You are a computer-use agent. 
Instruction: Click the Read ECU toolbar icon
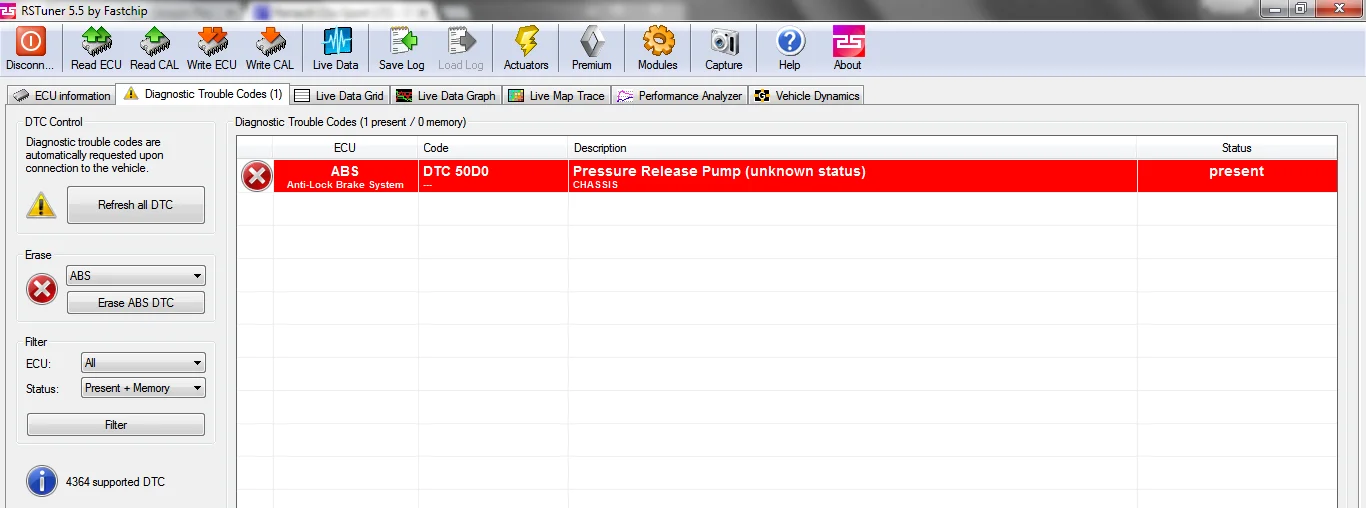[96, 41]
